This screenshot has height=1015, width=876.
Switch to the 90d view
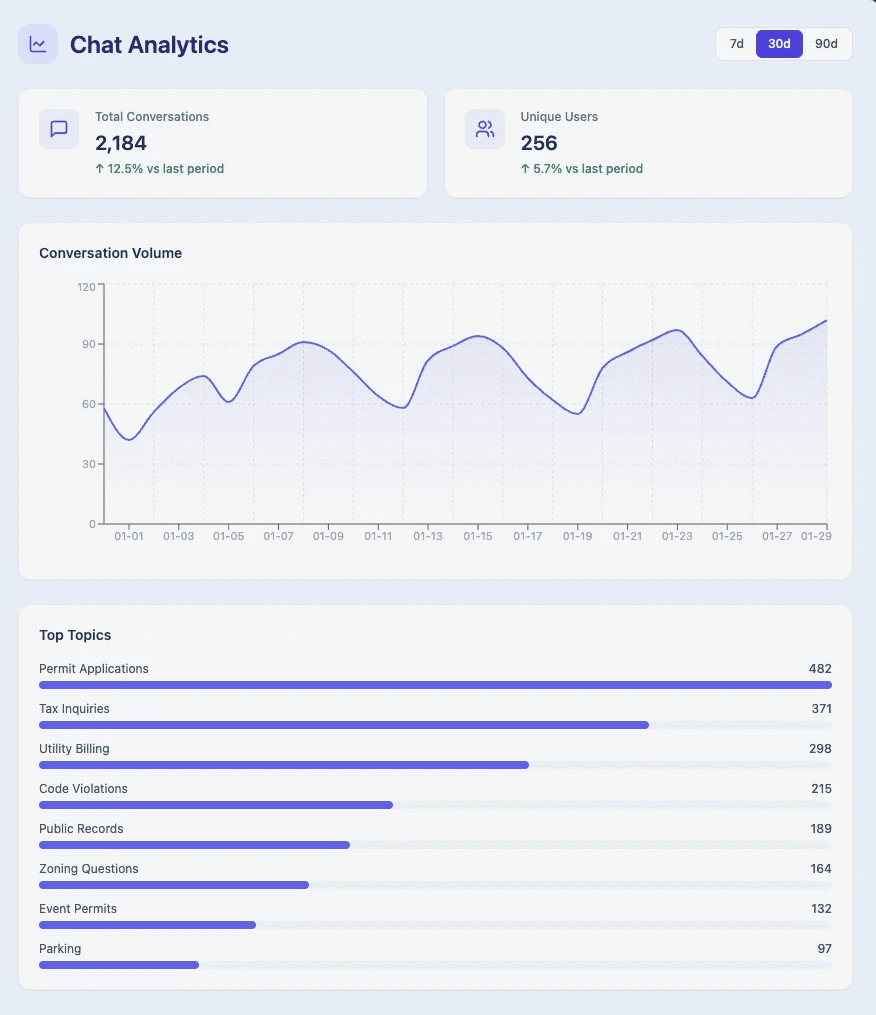825,43
